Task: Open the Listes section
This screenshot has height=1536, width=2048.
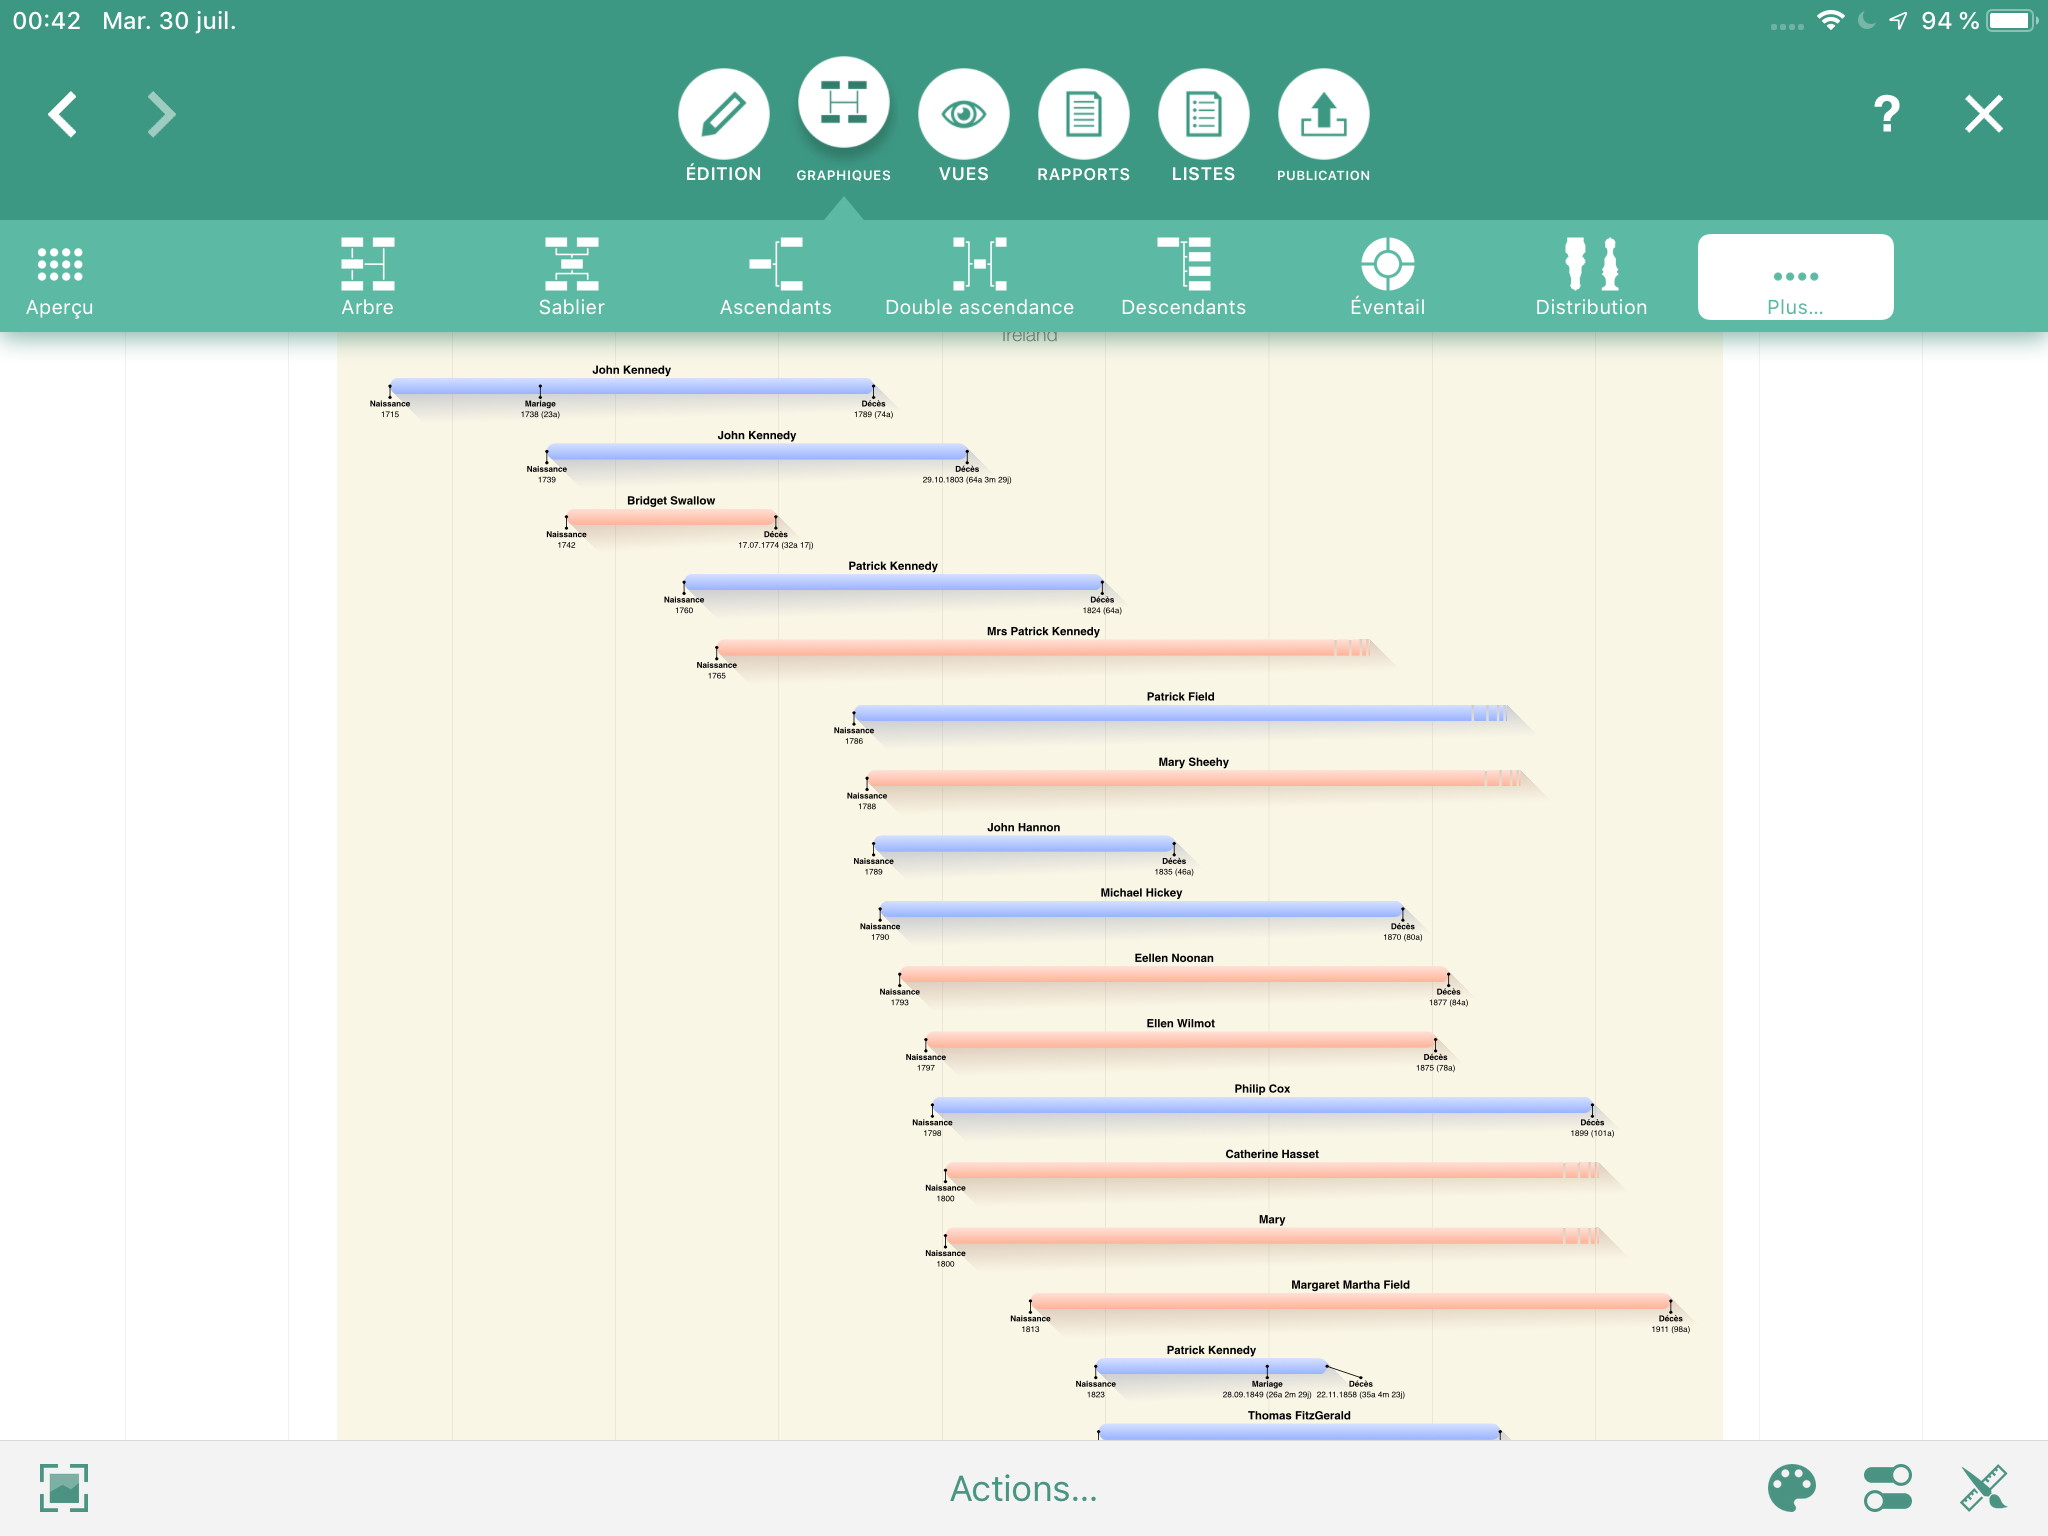Action: click(x=1203, y=115)
